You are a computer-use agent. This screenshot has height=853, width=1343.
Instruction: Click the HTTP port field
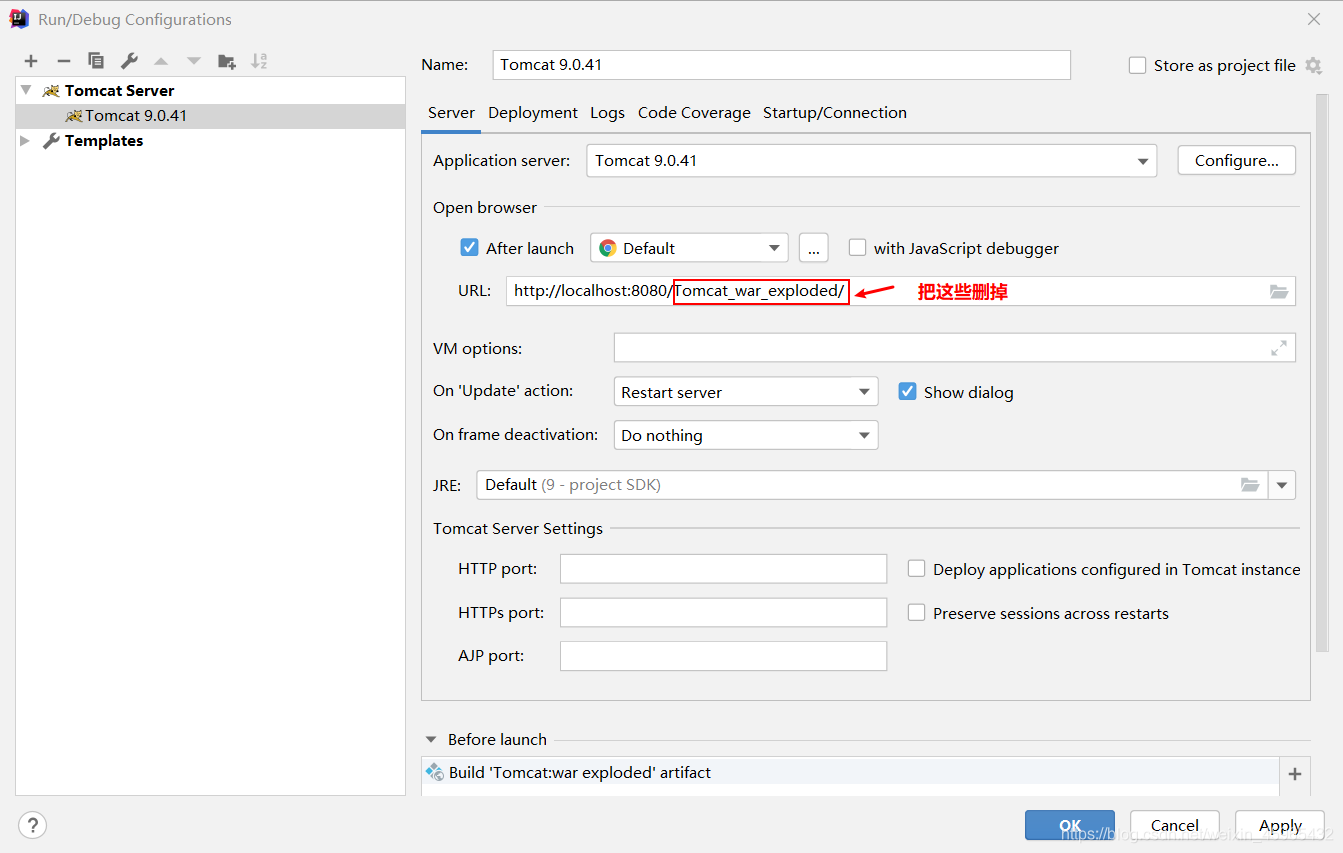tap(724, 569)
